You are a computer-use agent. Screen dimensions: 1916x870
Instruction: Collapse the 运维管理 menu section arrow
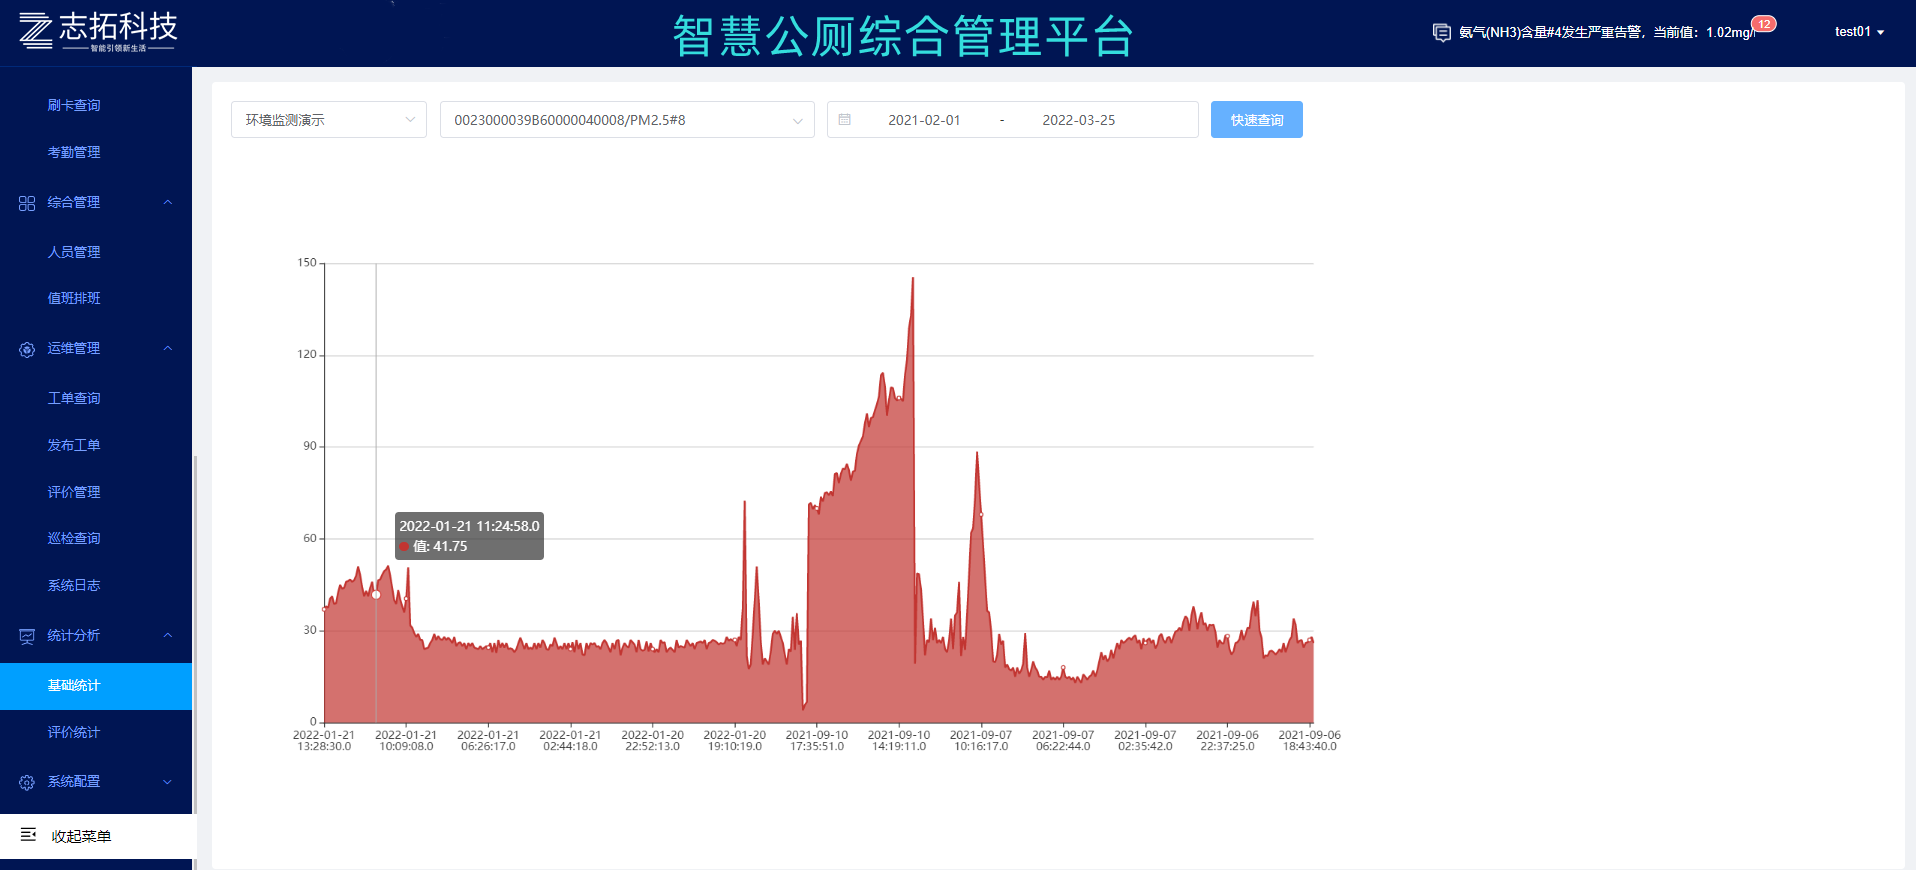(168, 349)
